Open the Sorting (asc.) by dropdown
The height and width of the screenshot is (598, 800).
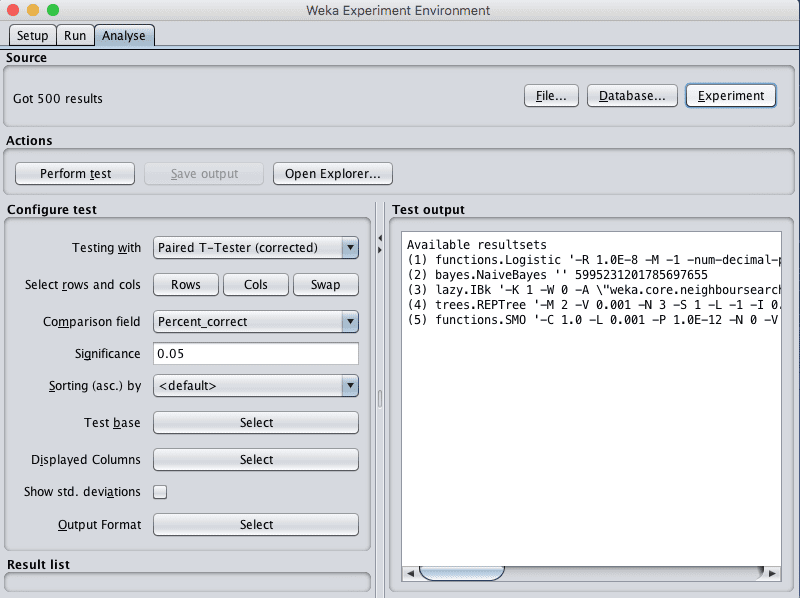(256, 386)
